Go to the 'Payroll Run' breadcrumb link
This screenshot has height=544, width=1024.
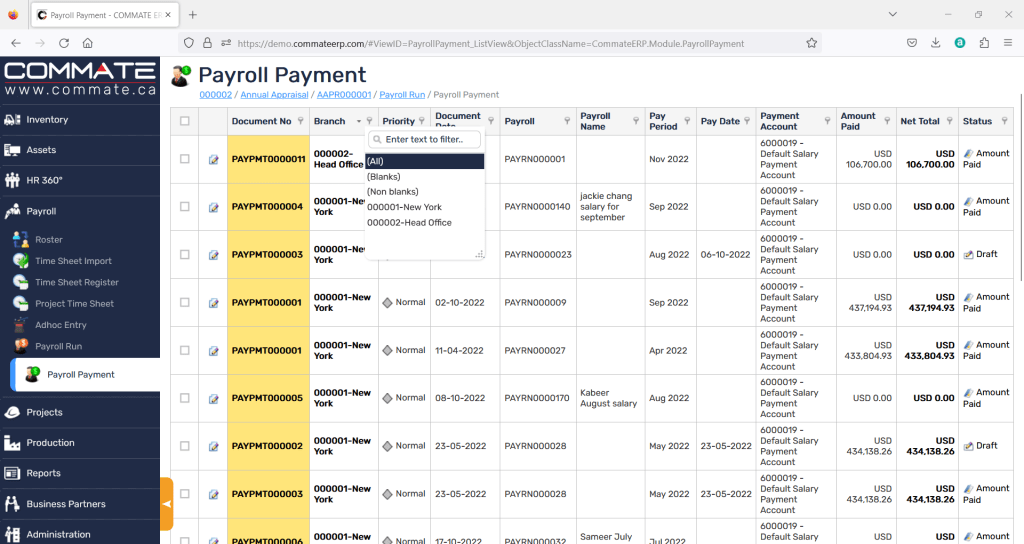(x=402, y=95)
